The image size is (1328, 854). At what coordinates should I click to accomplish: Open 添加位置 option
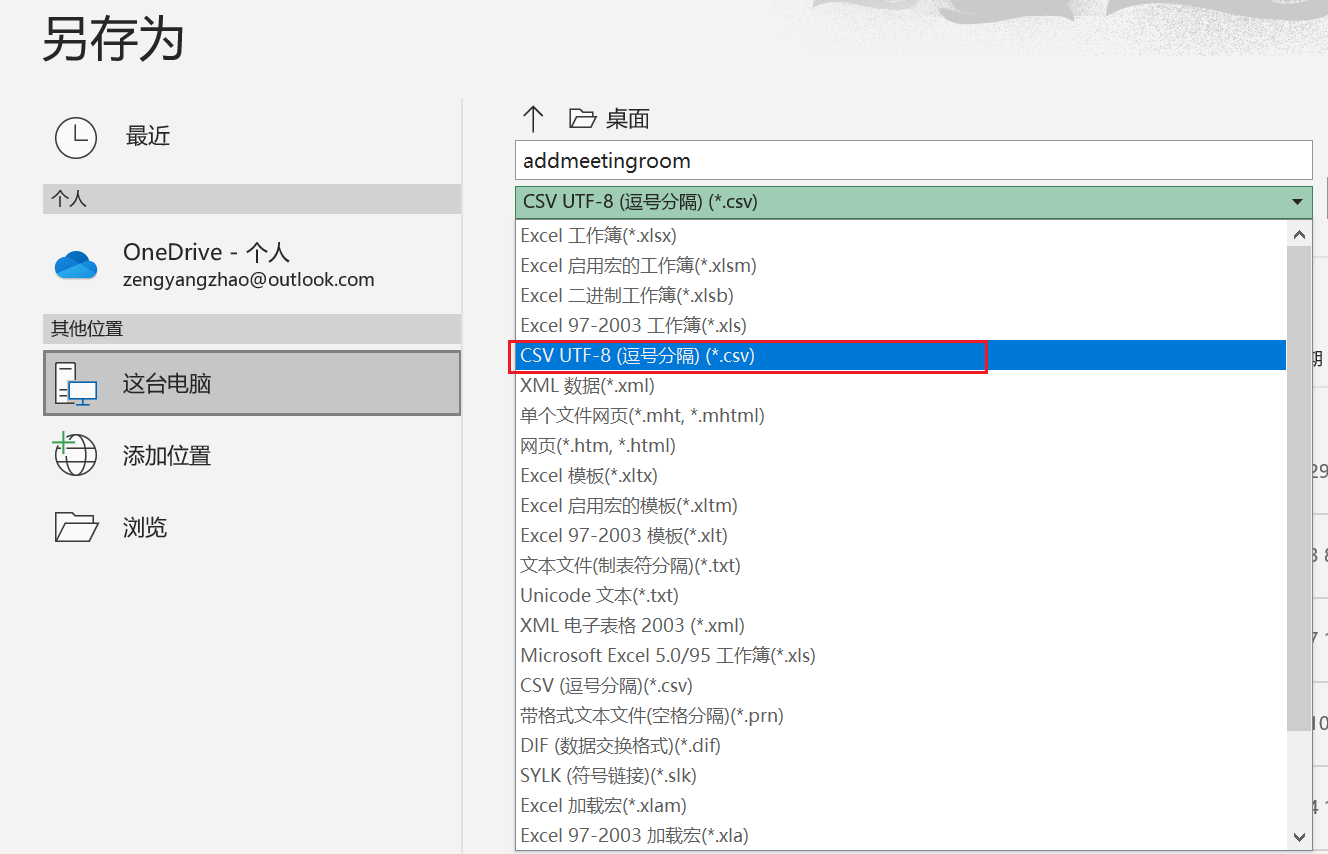coord(252,456)
